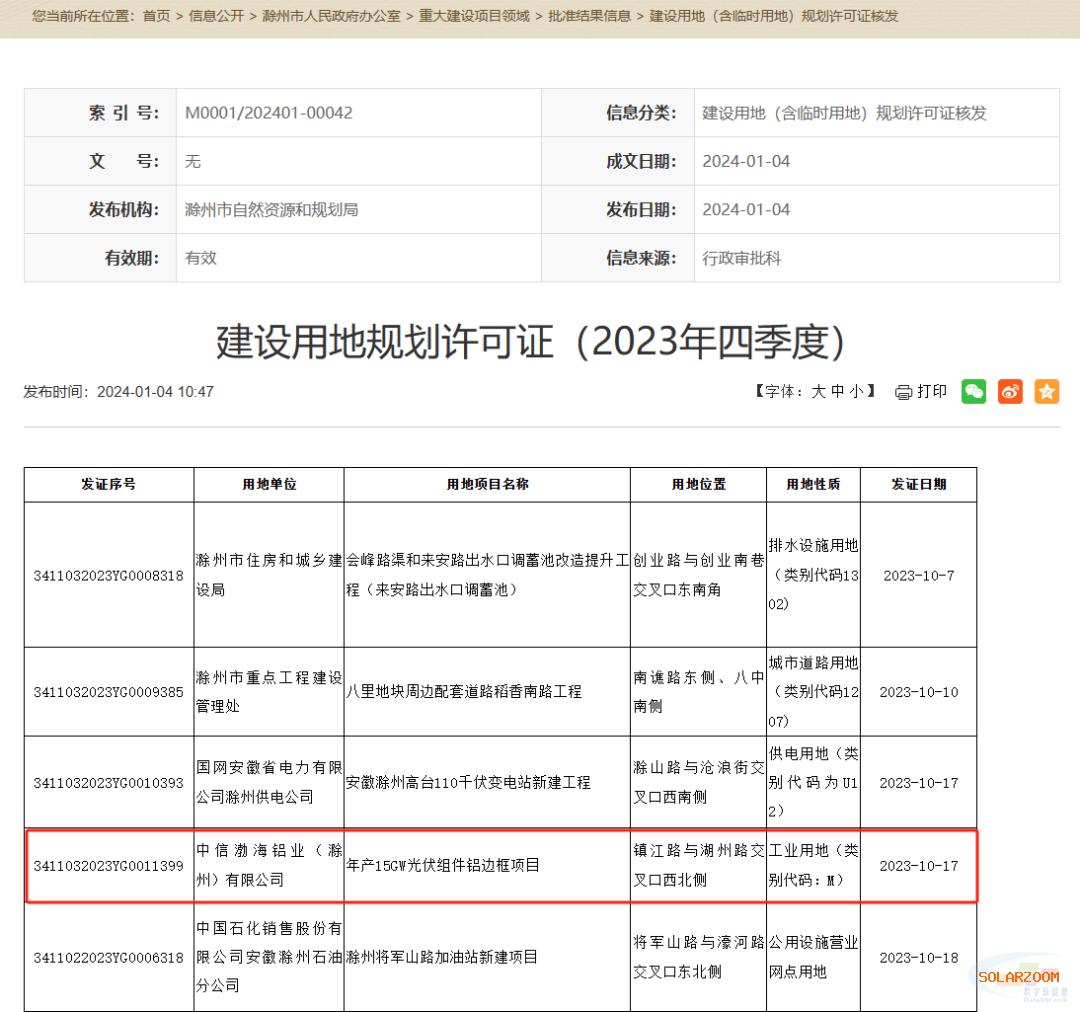Click table header 用地位置
This screenshot has width=1080, height=1012.
(x=698, y=484)
